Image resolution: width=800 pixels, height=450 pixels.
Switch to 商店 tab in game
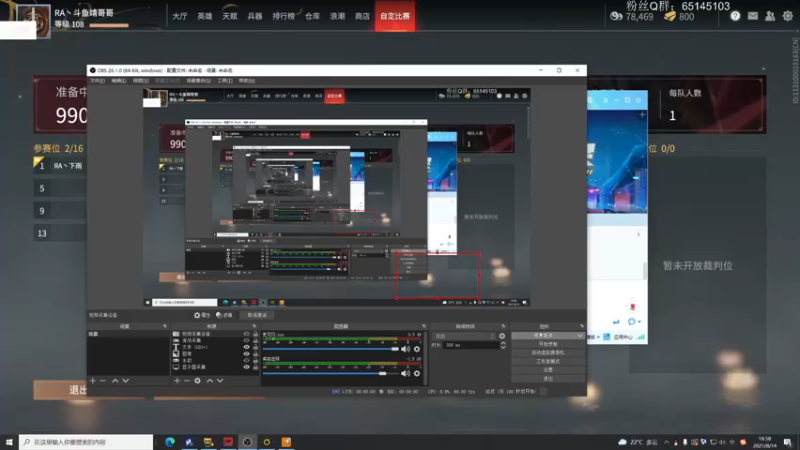362,16
